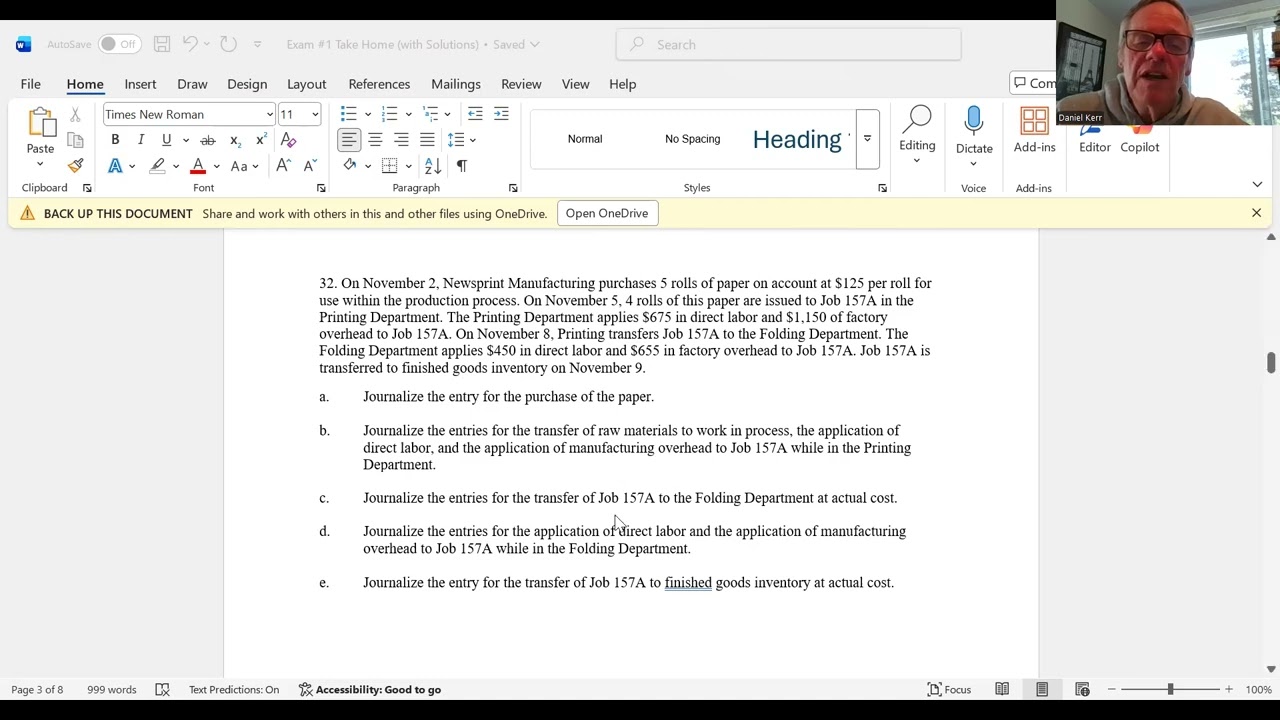
Task: Open the File menu
Action: (x=31, y=84)
